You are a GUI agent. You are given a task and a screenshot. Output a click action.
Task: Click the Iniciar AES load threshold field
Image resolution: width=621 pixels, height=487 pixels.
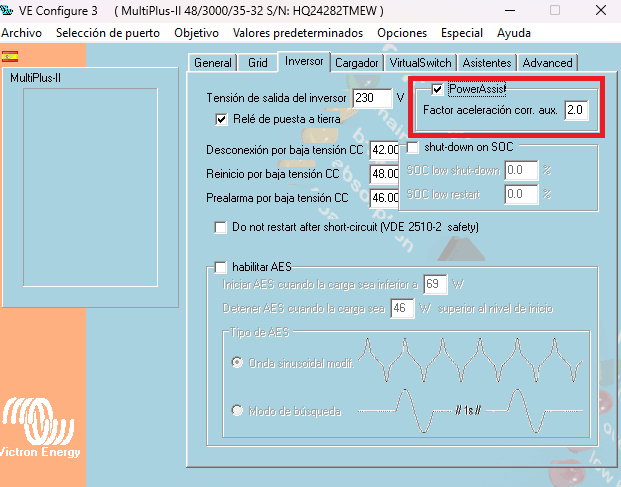pyautogui.click(x=435, y=284)
